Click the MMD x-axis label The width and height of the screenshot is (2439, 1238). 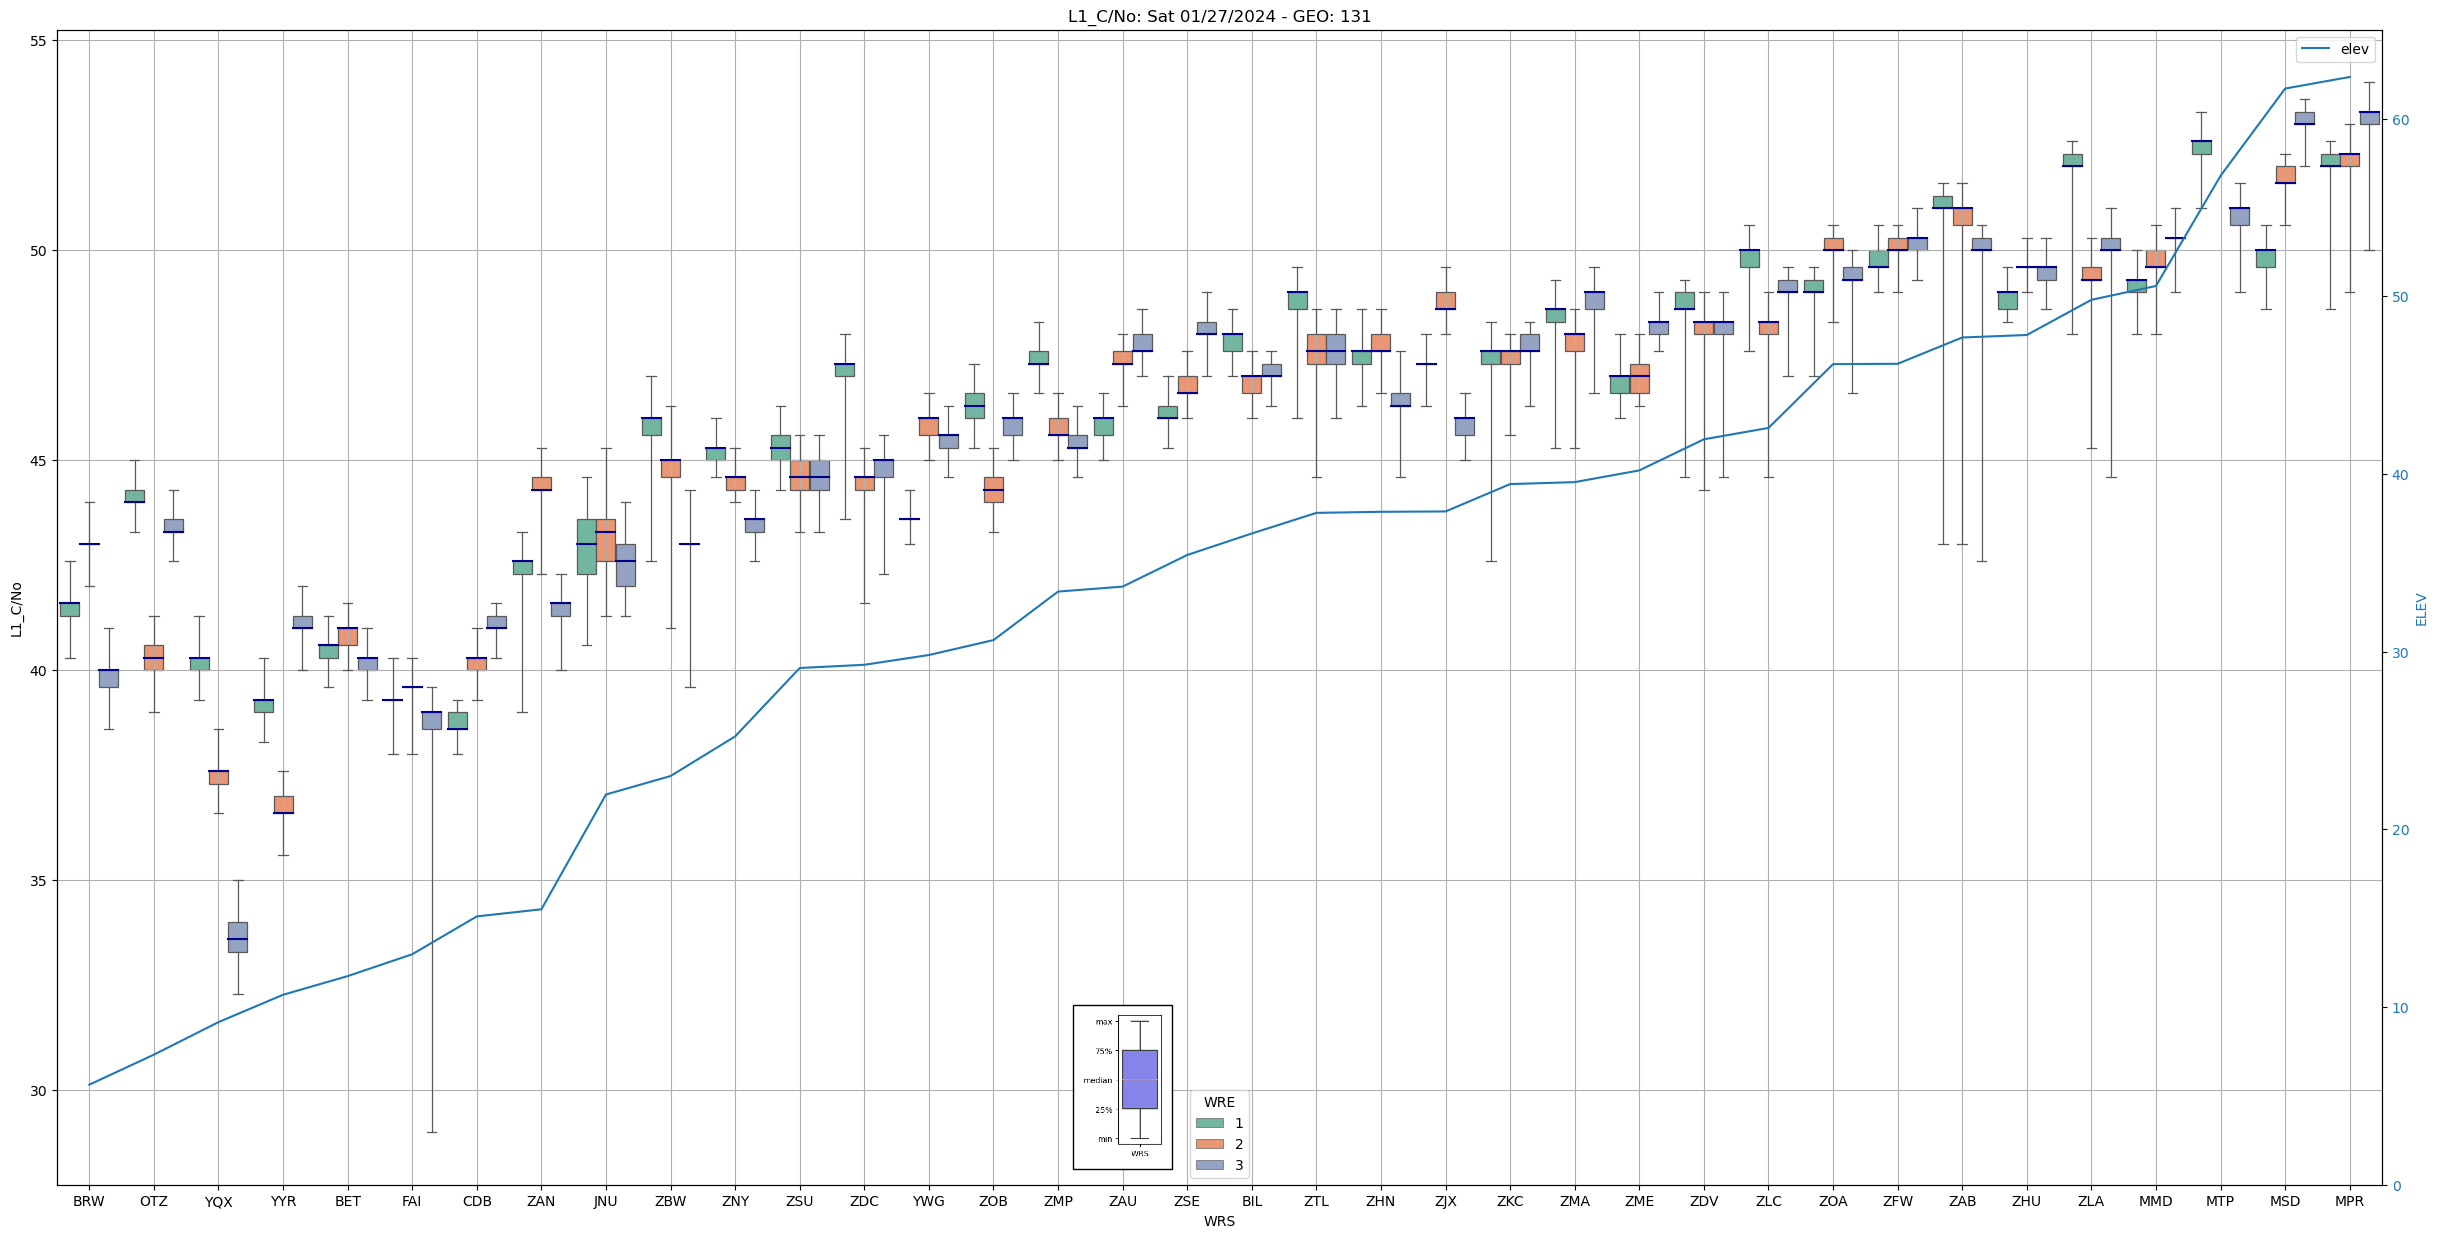(x=2156, y=1201)
